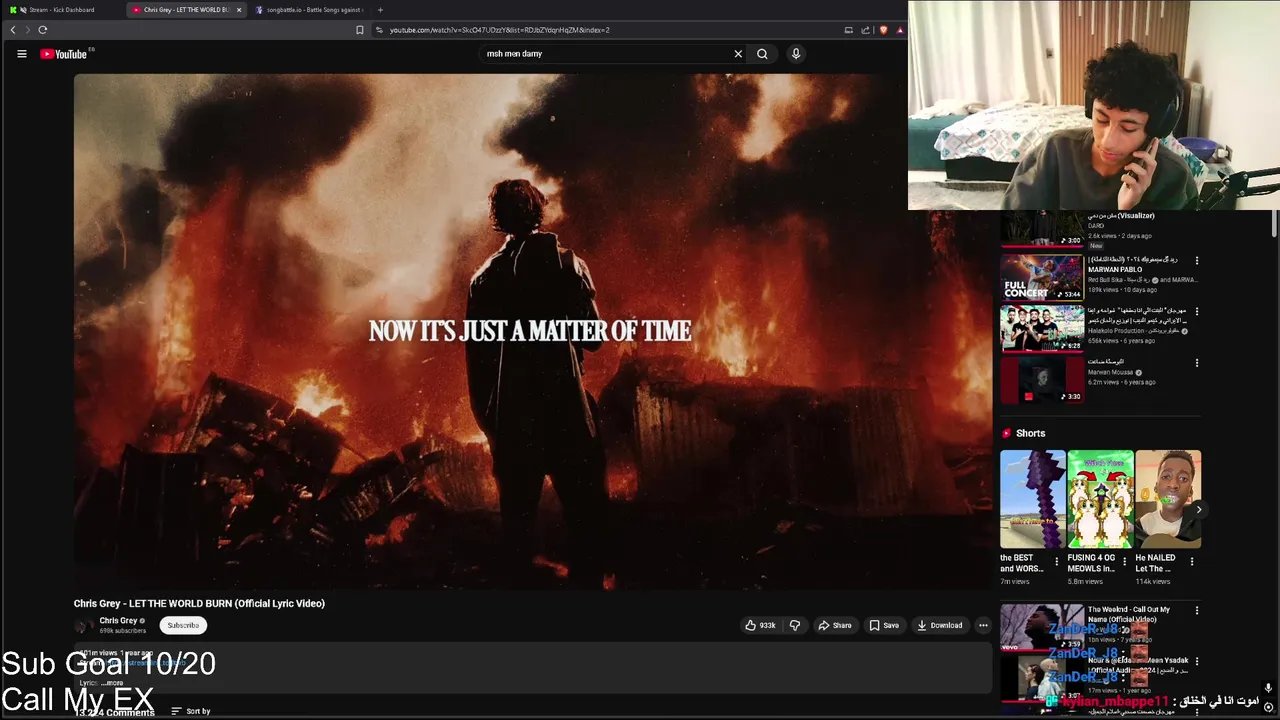Viewport: 1280px width, 720px height.
Task: Click the Shorts section heading
Action: point(1030,433)
